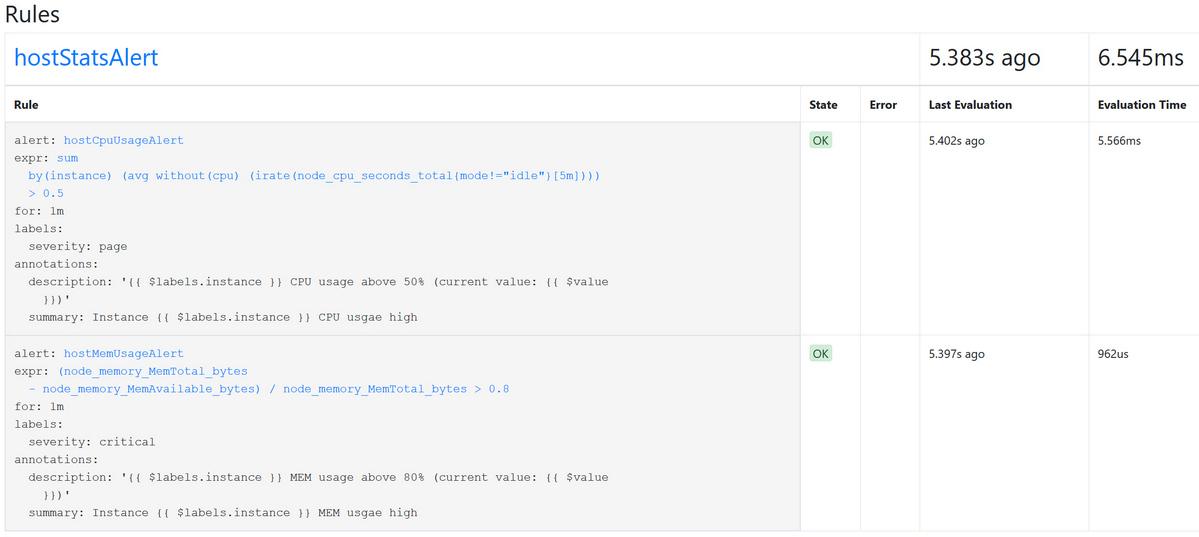This screenshot has height=537, width=1199.
Task: Click the 'Last Evaluation' column header
Action: pos(970,105)
